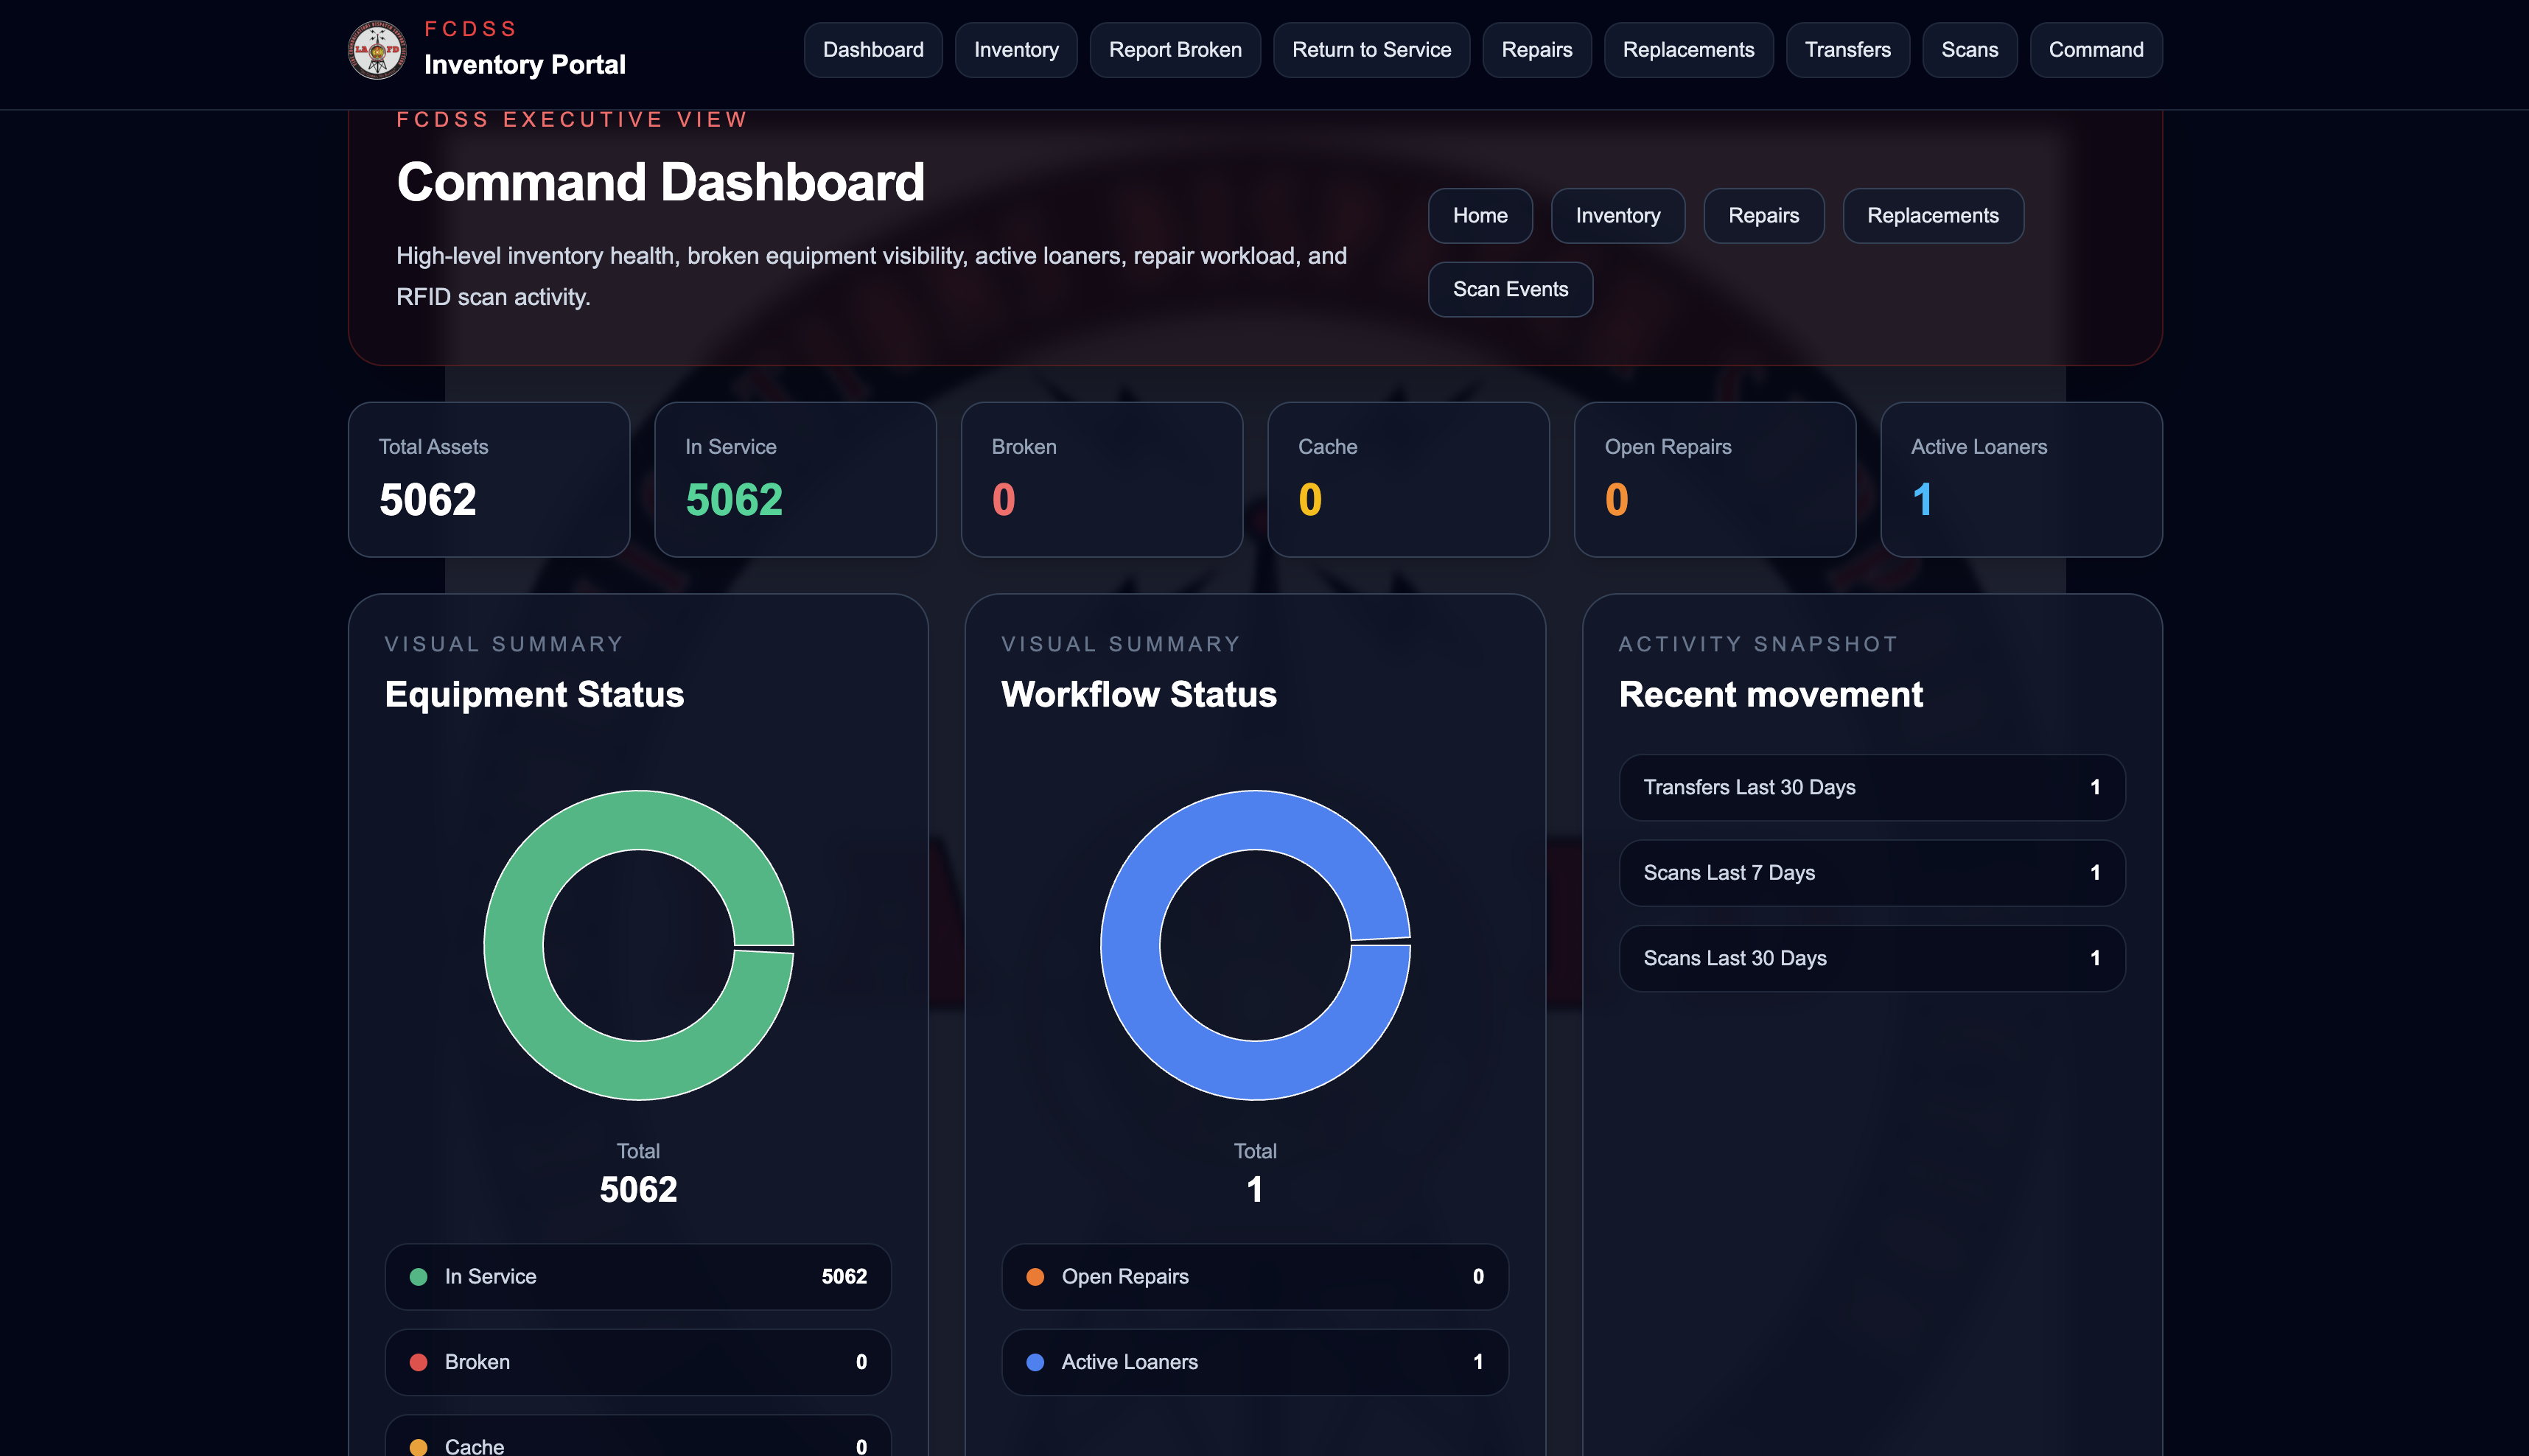Viewport: 2529px width, 1456px height.
Task: Click the Inventory Portal title link
Action: click(524, 65)
